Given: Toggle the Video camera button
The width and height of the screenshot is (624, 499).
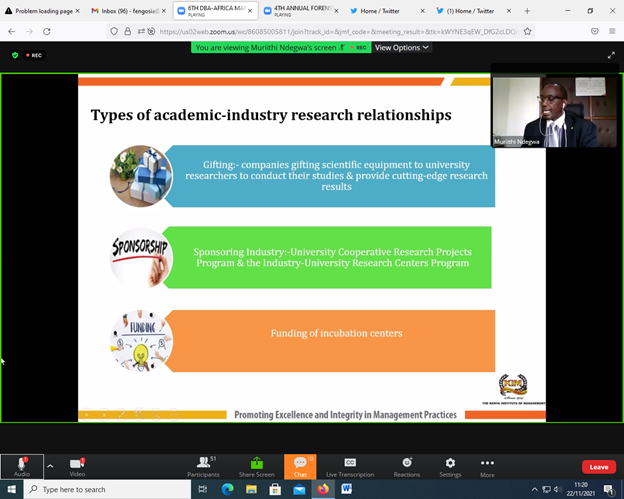Looking at the screenshot, I should tap(77, 465).
